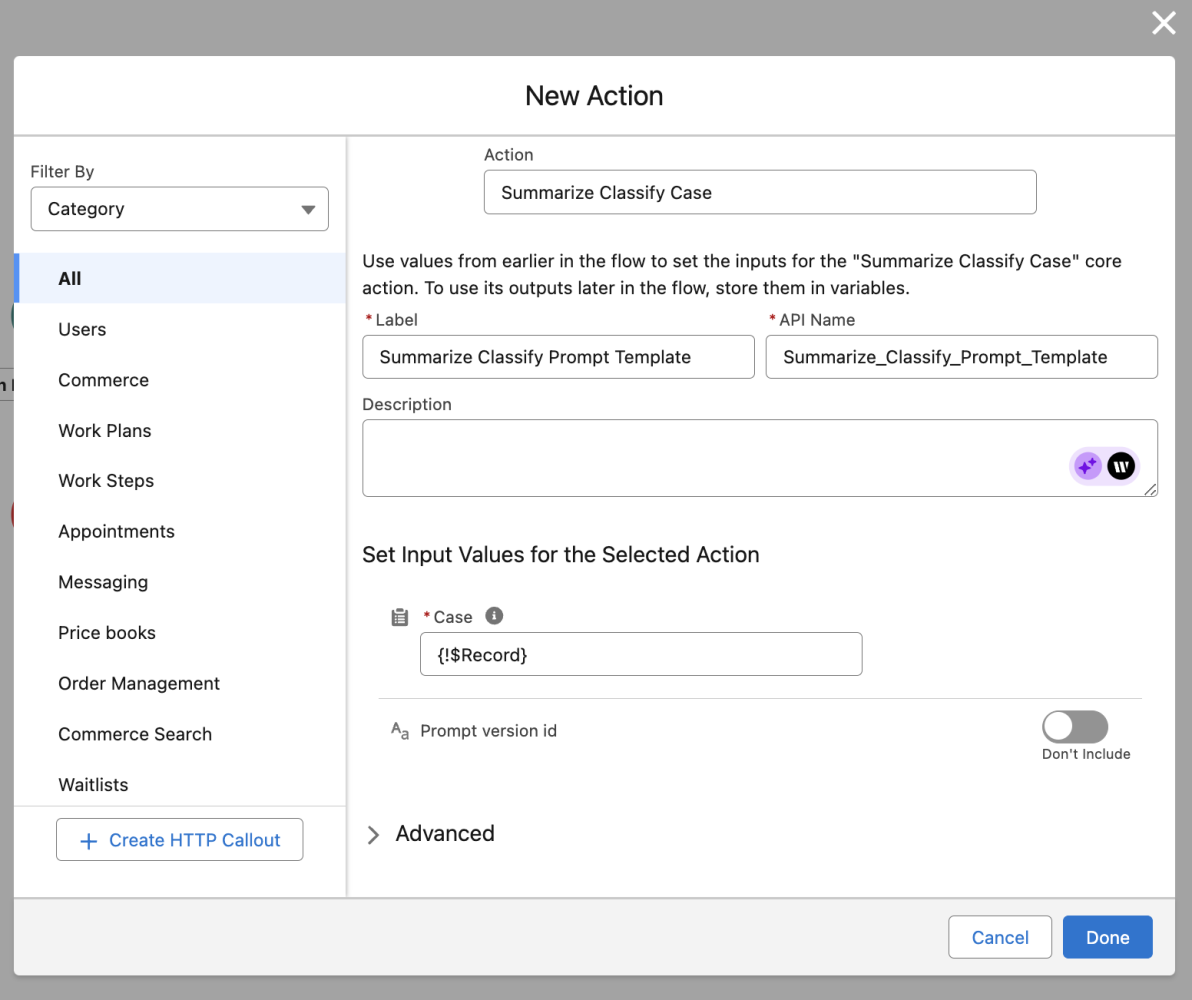Click the info icon next to Case label
Image resolution: width=1192 pixels, height=1000 pixels.
[x=493, y=615]
